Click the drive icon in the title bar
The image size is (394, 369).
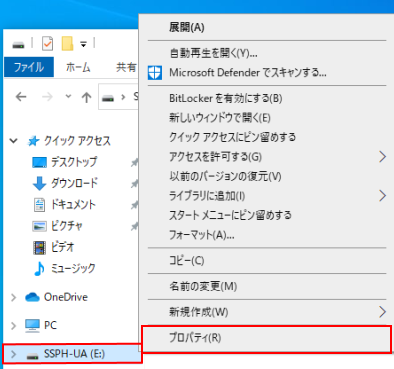tap(18, 44)
